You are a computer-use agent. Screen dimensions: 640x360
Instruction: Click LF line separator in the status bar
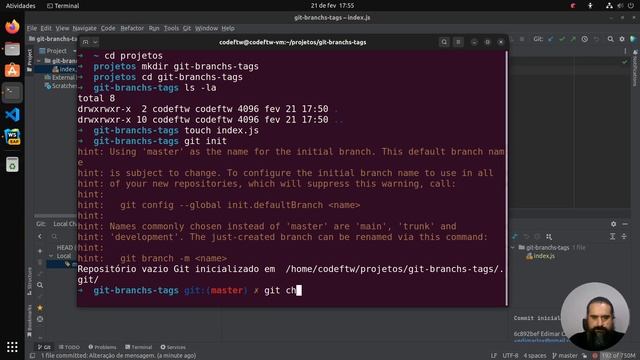[x=493, y=356]
